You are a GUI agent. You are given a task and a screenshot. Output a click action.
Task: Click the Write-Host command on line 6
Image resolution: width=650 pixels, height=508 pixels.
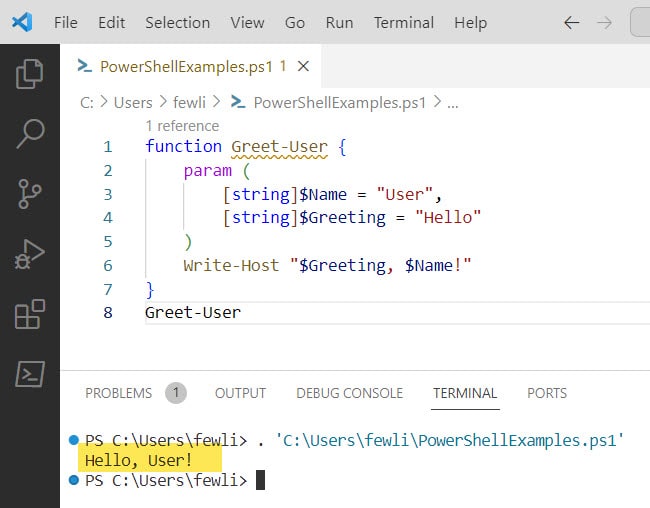point(231,265)
